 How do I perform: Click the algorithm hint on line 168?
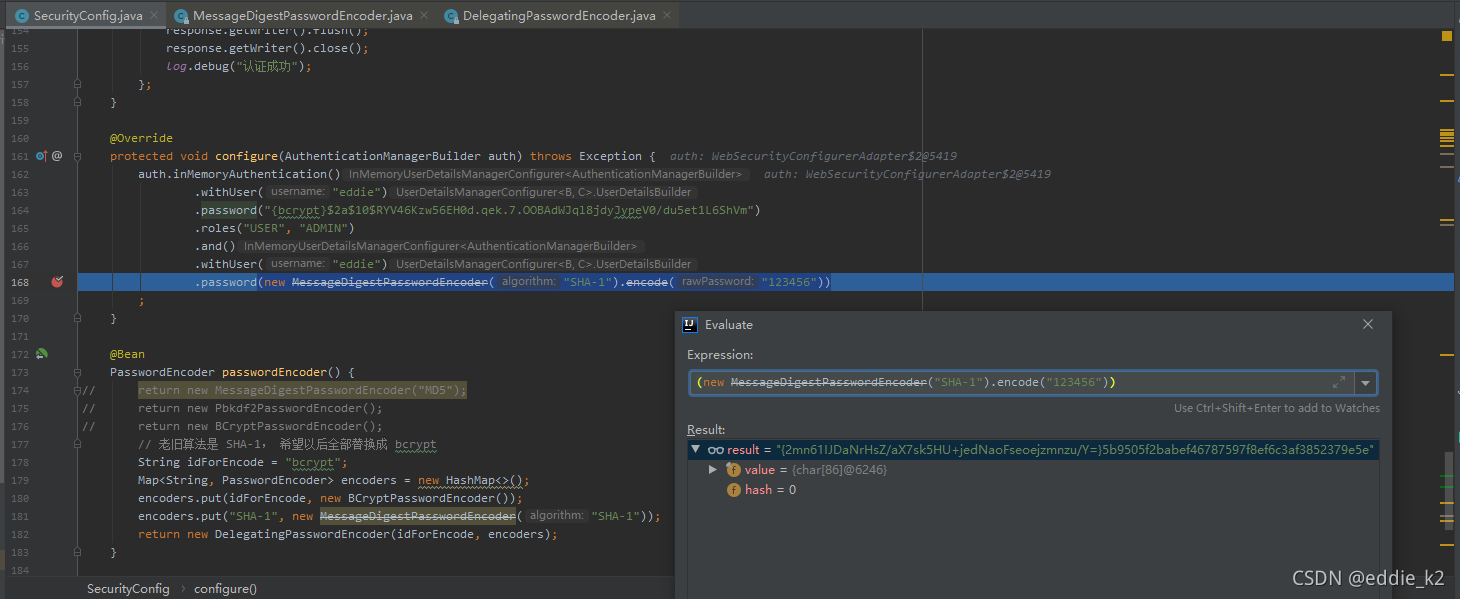click(528, 282)
